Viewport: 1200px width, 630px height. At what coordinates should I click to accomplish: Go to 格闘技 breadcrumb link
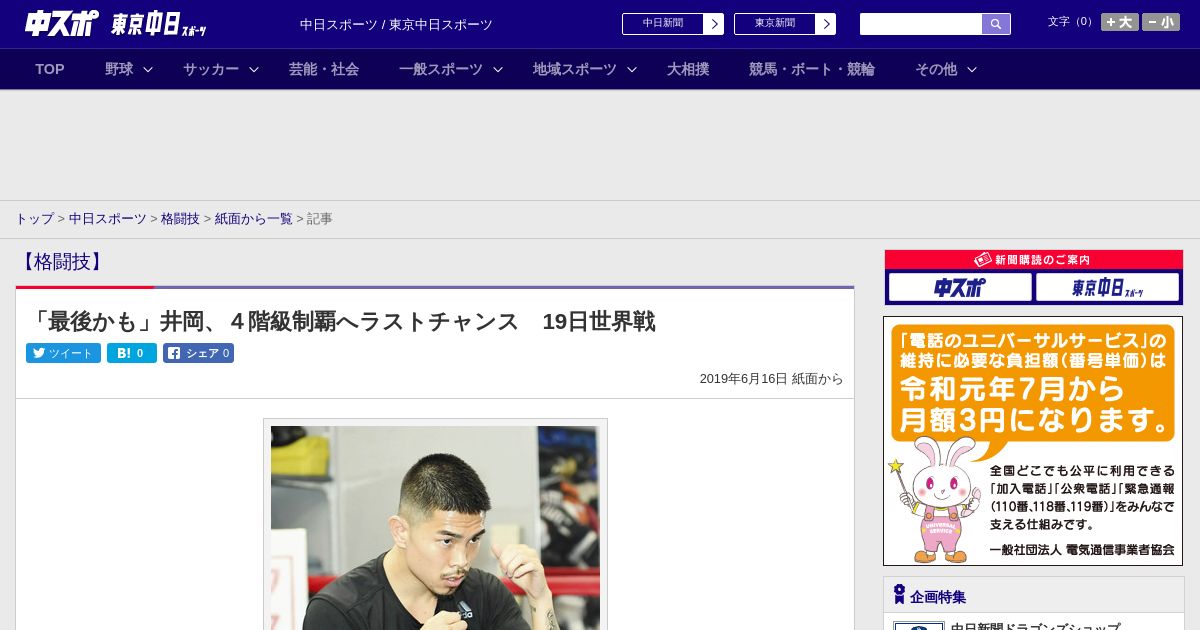pyautogui.click(x=180, y=219)
